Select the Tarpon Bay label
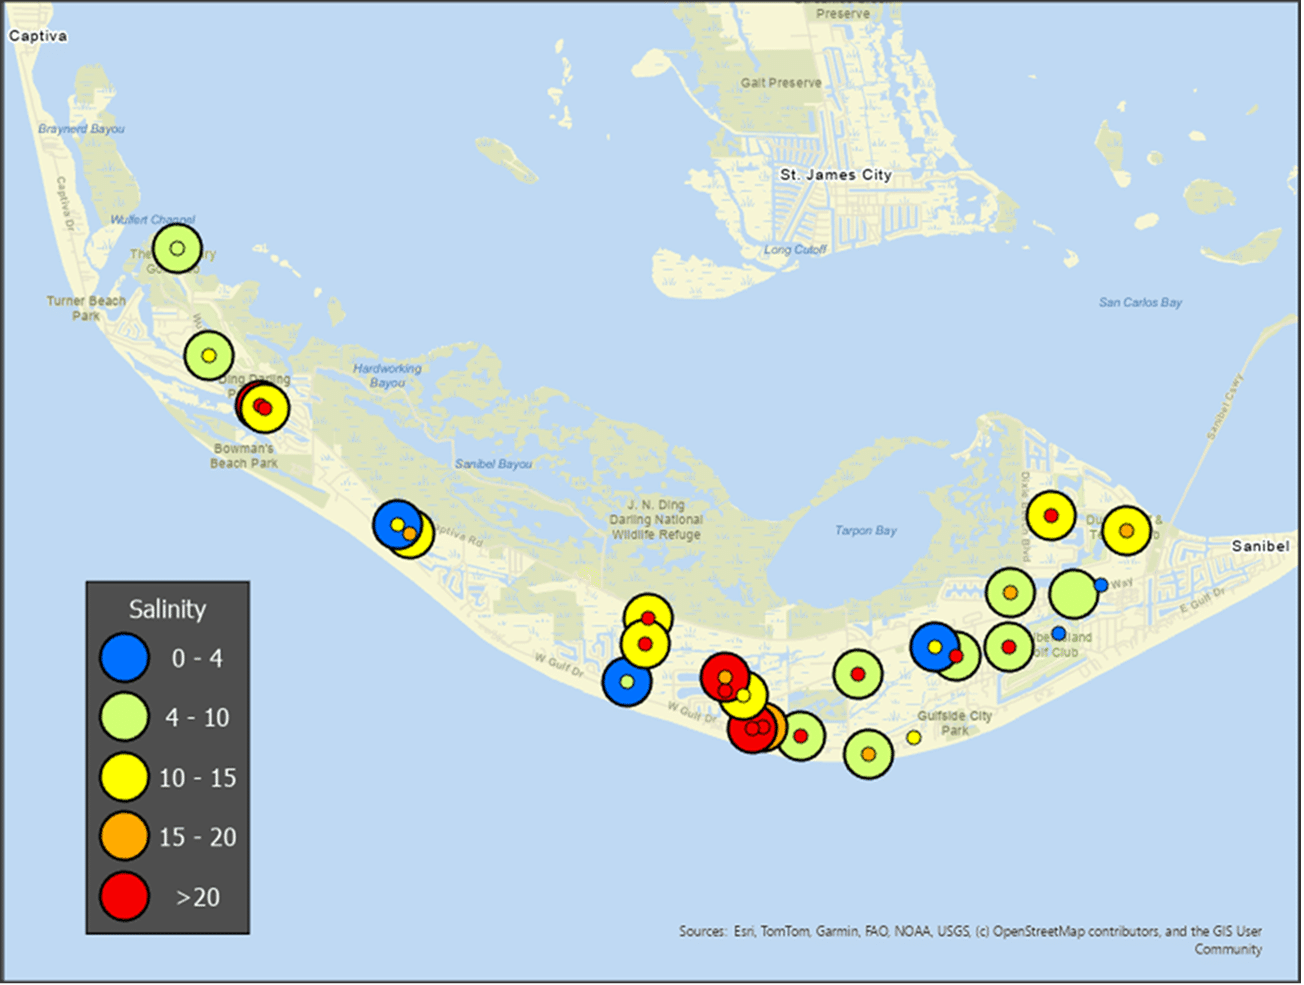1304x985 pixels. coord(865,531)
